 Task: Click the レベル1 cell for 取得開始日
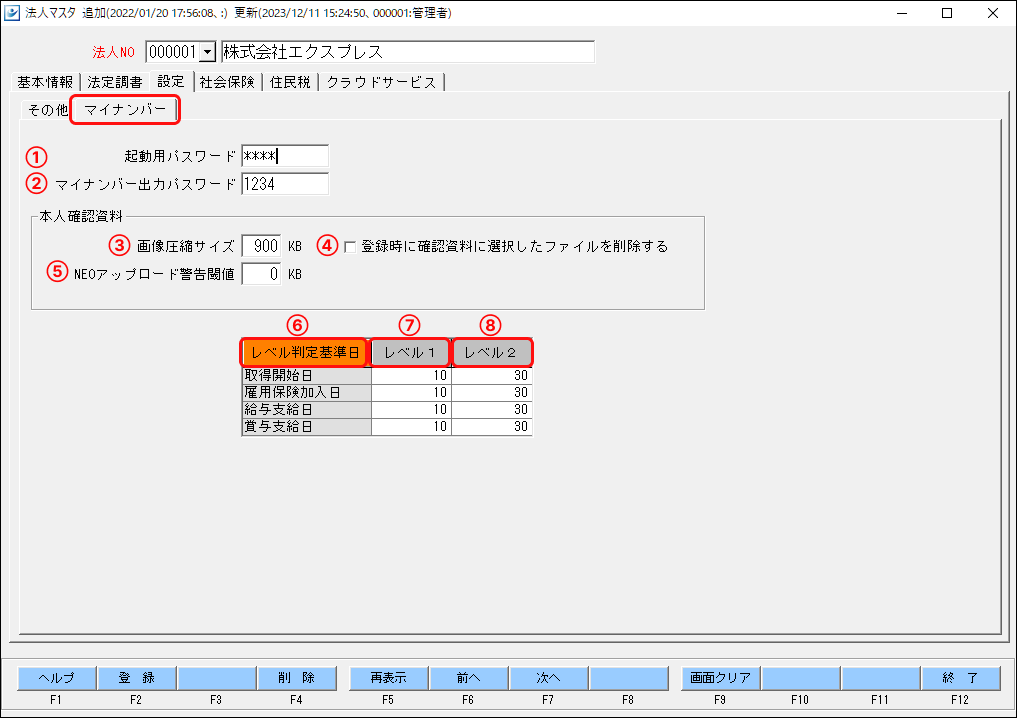(411, 376)
